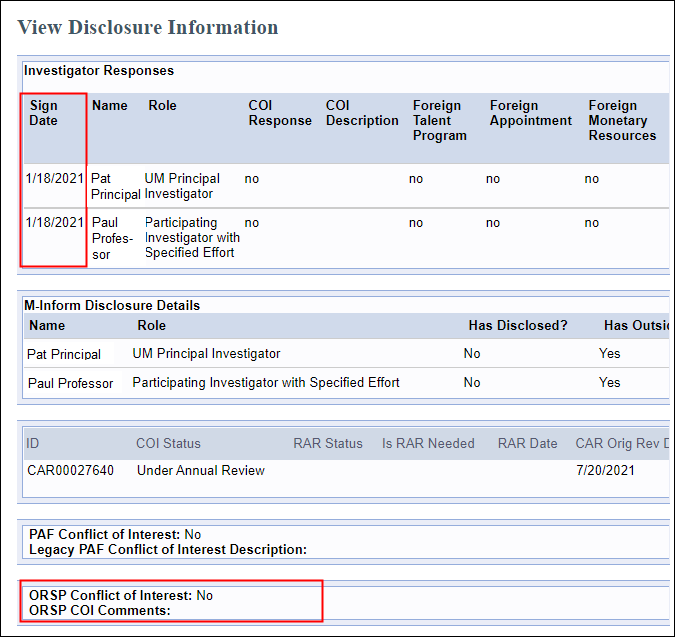Viewport: 675px width, 637px height.
Task: Select the 'Investigator Responses' section title
Action: [x=99, y=71]
